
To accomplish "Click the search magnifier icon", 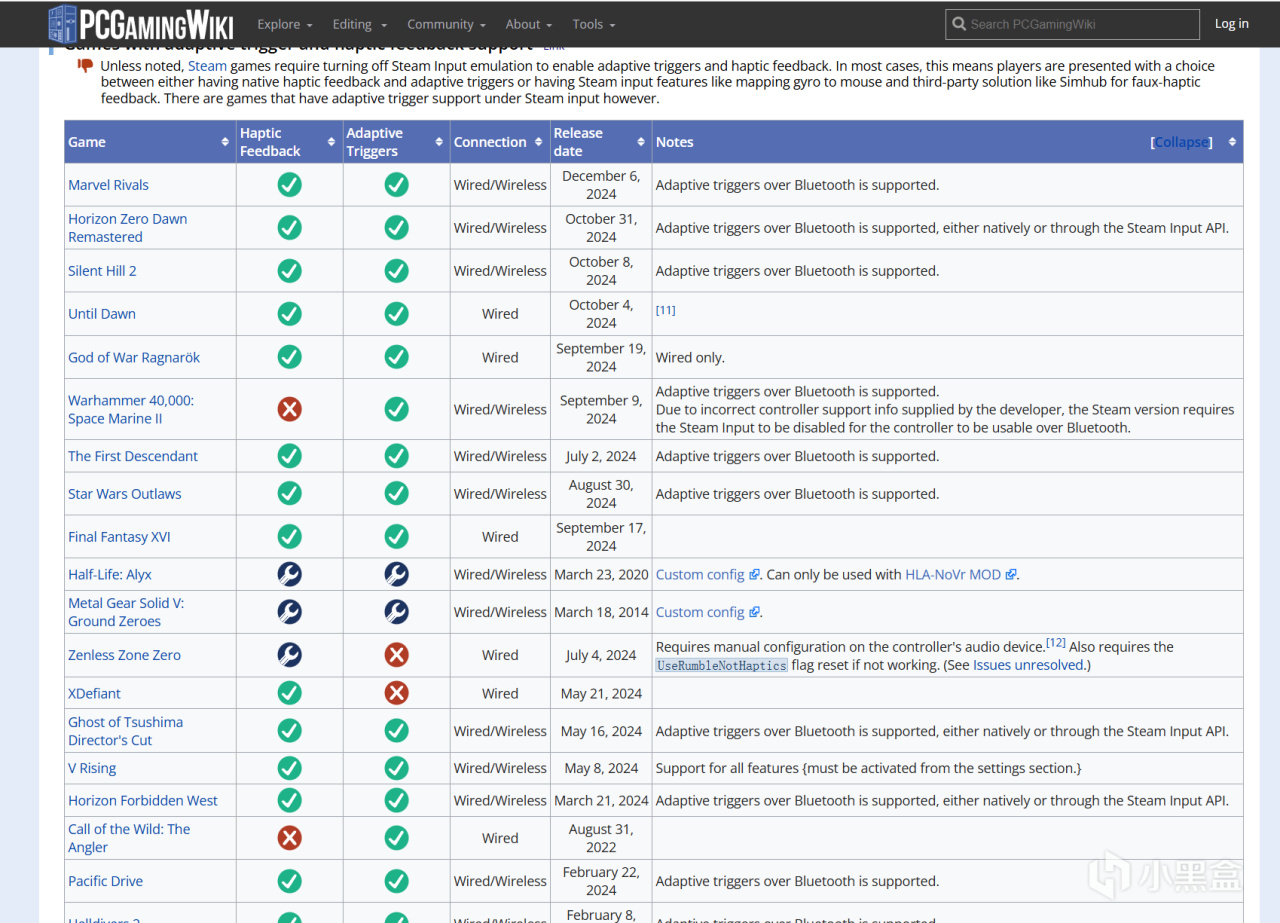I will coord(959,24).
